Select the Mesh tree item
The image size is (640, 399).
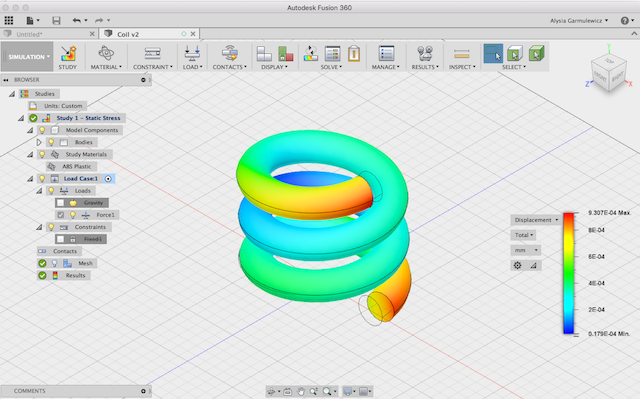pyautogui.click(x=85, y=263)
